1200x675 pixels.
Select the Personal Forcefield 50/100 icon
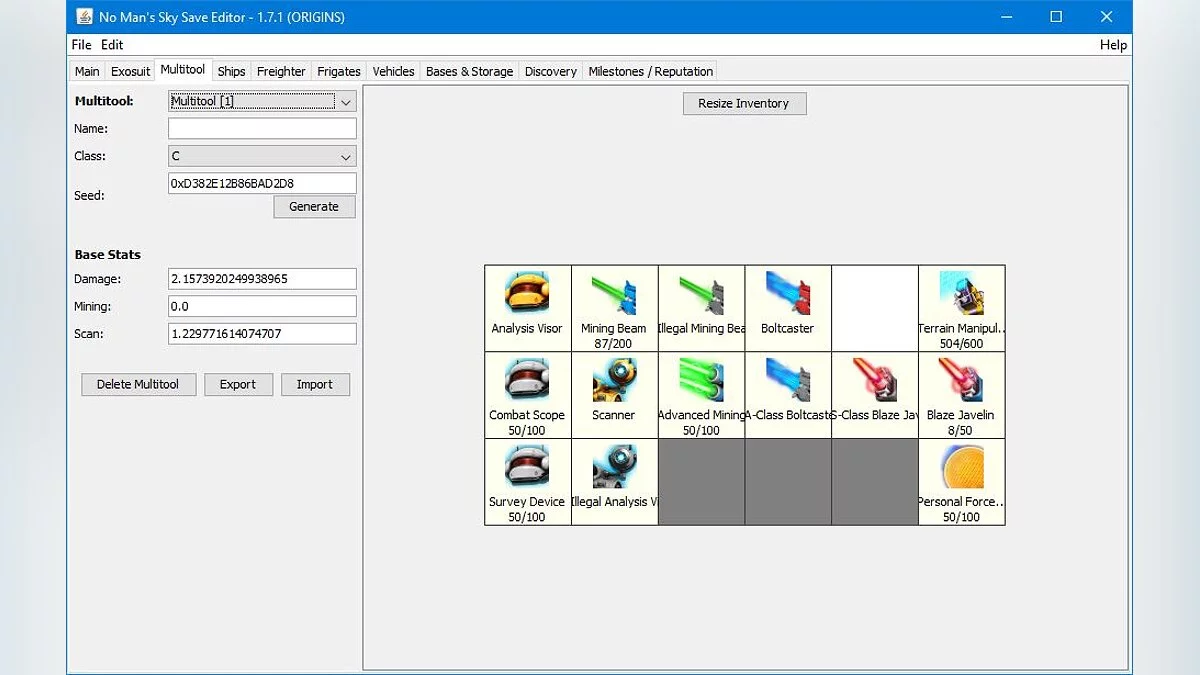pyautogui.click(x=962, y=468)
